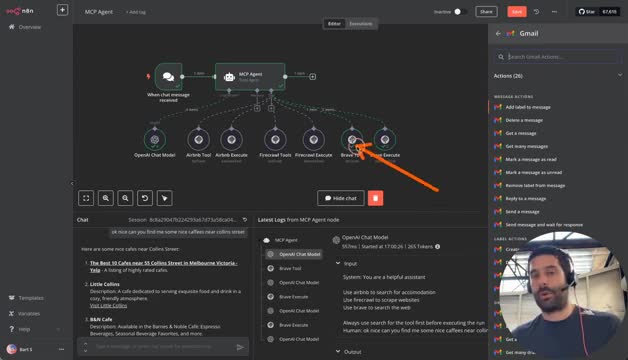This screenshot has height=360, width=628.
Task: Collapse the Actions (26) section
Action: [620, 75]
